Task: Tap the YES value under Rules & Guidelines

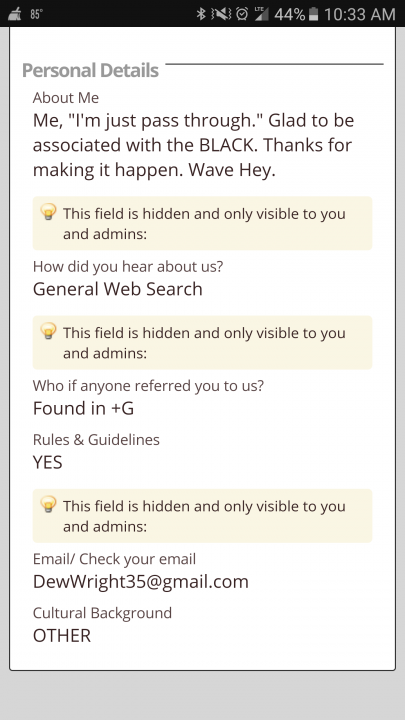Action: [x=47, y=462]
